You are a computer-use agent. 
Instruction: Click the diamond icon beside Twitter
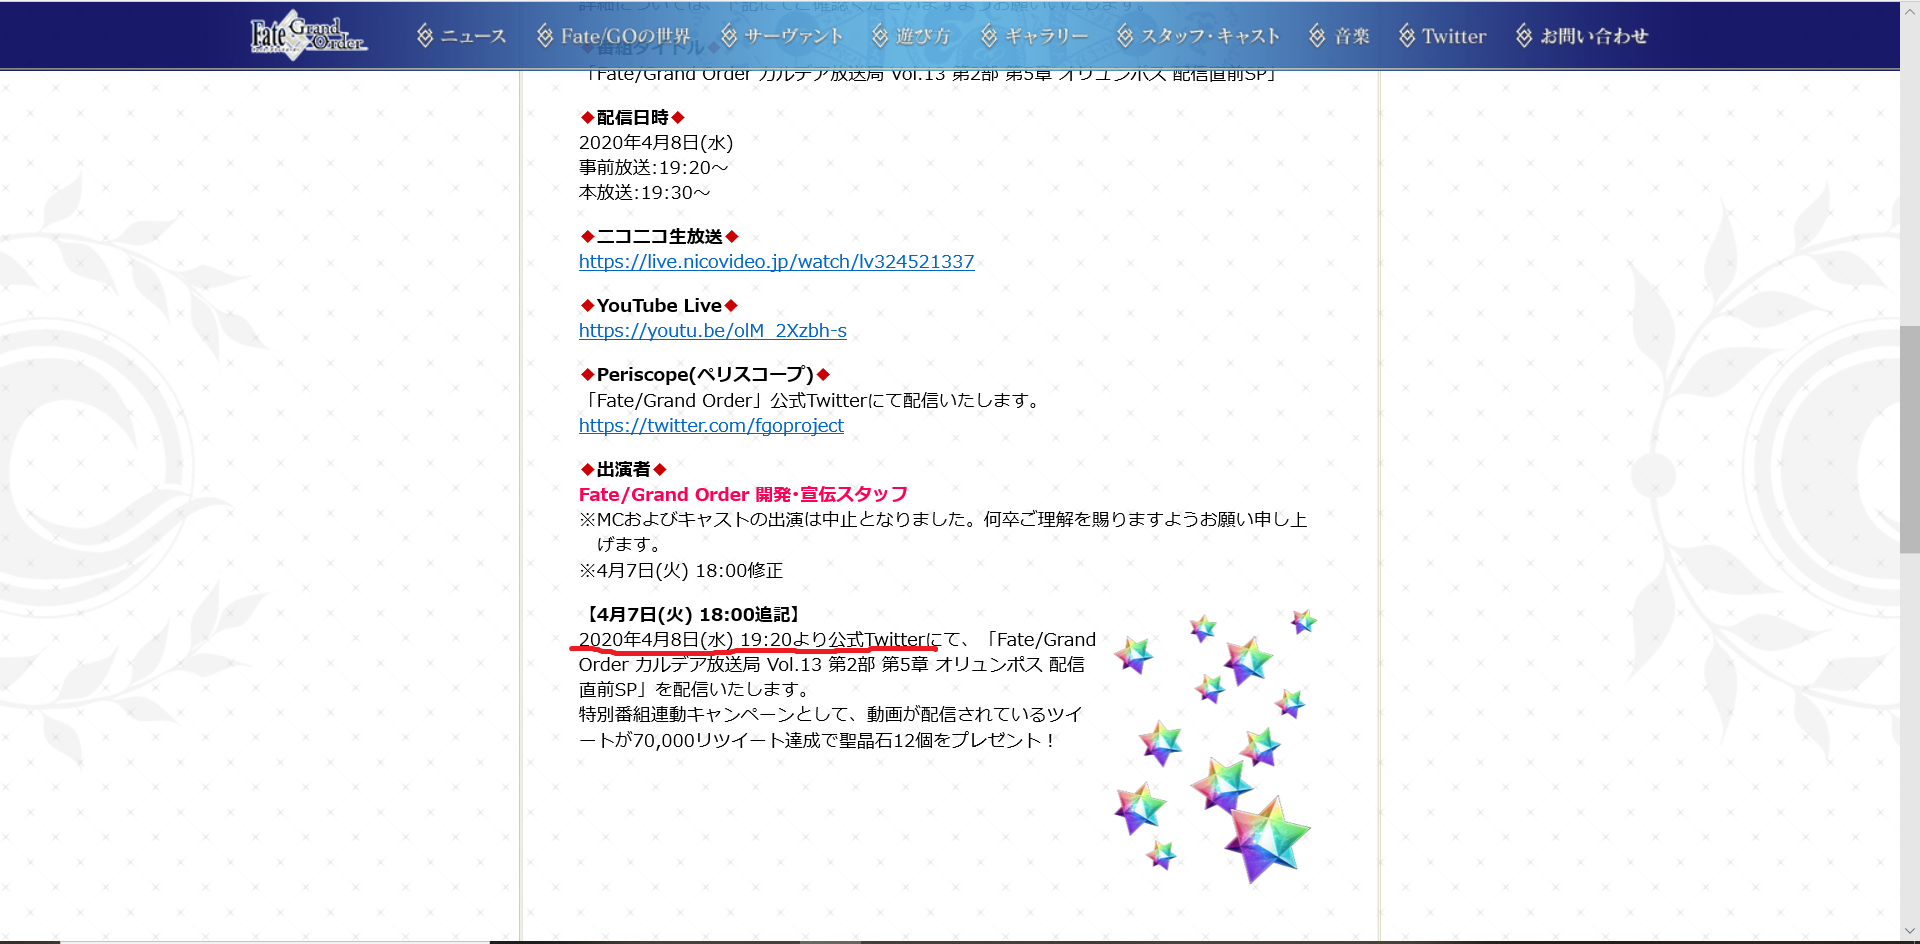[1407, 36]
